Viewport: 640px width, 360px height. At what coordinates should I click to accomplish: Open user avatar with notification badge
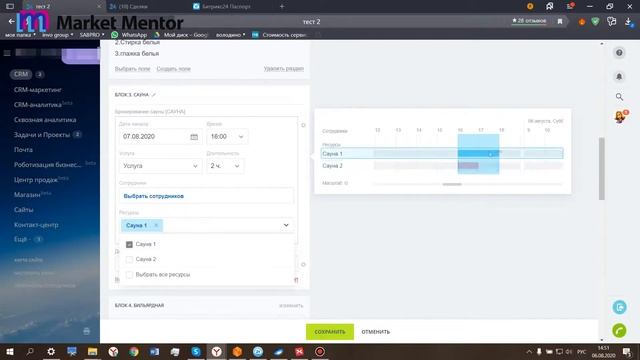click(x=620, y=117)
